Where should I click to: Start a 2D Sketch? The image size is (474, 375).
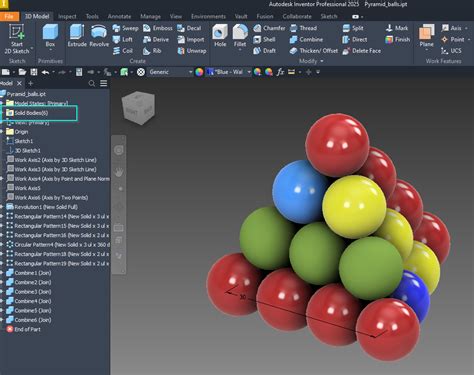[x=16, y=39]
